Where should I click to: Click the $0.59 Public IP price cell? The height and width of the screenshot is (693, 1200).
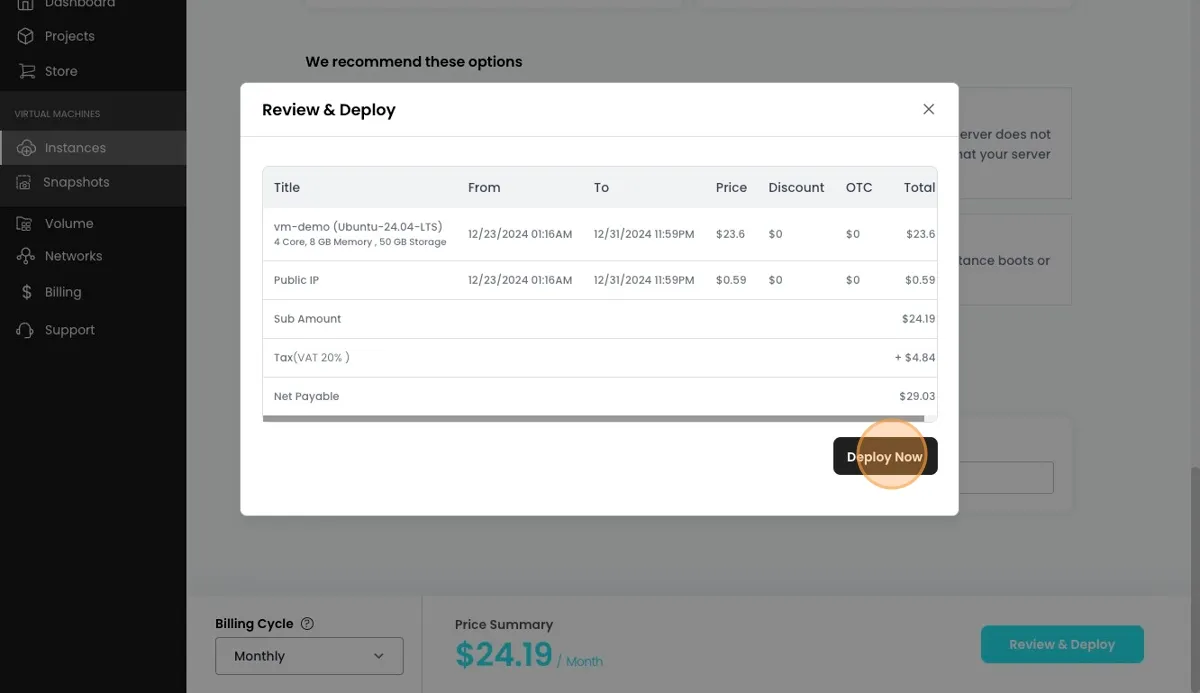click(731, 280)
